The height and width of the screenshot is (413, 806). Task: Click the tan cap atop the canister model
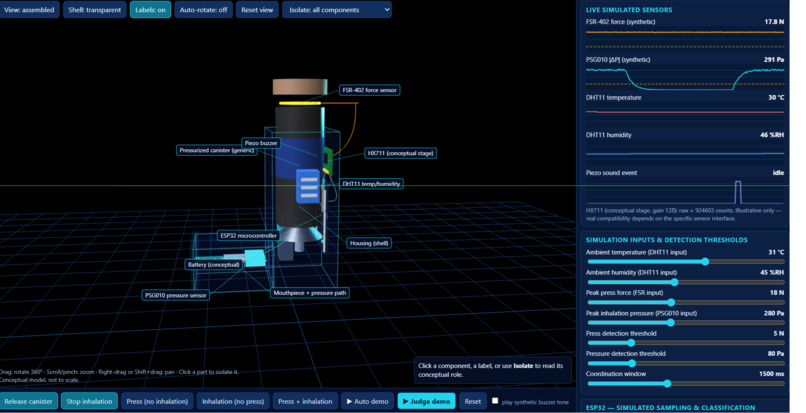300,87
